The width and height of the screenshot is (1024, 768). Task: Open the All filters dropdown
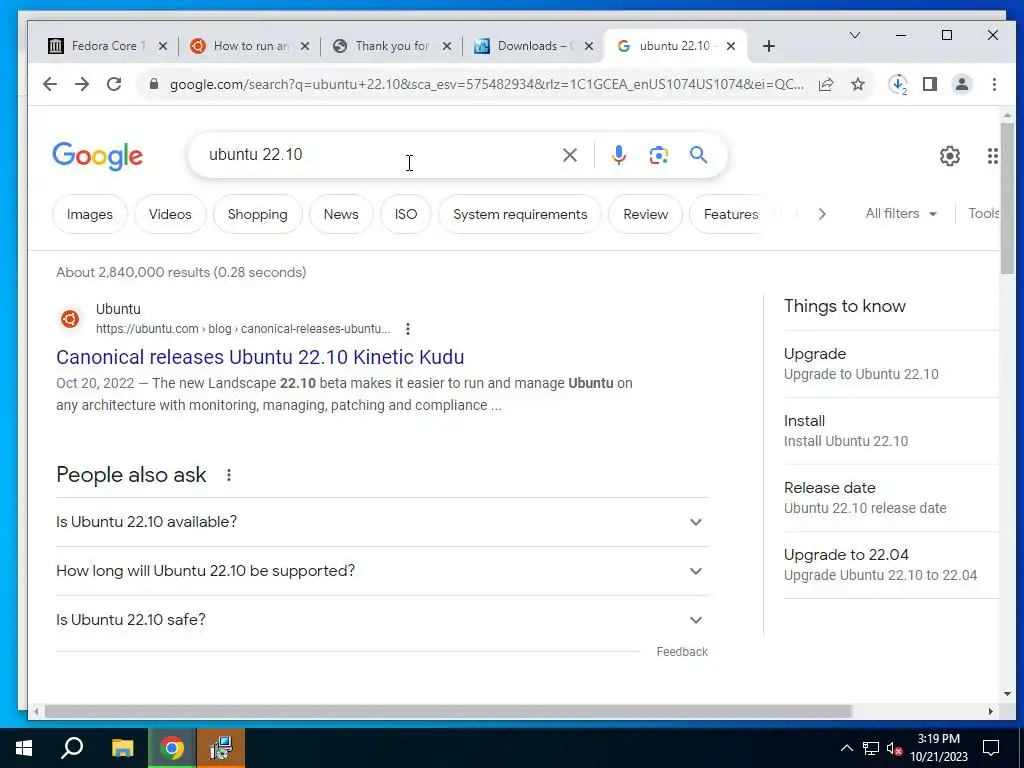click(x=901, y=214)
